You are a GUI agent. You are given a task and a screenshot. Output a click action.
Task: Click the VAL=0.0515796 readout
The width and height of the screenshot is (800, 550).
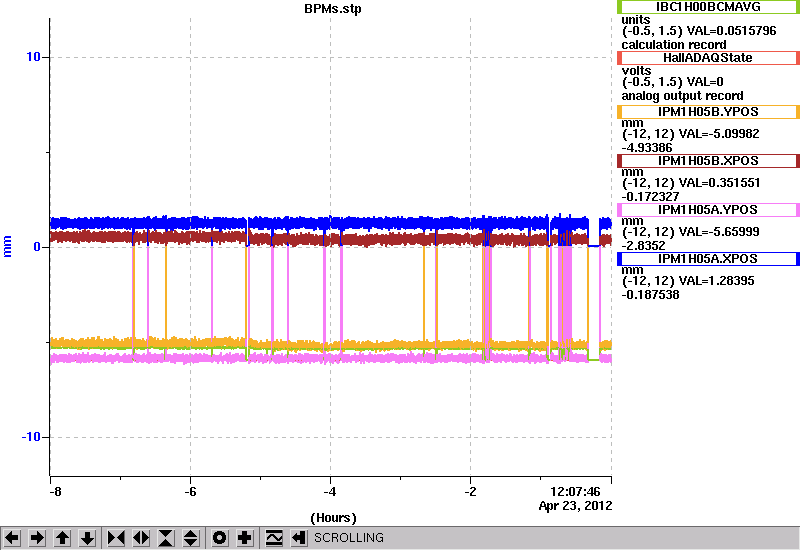pos(732,31)
